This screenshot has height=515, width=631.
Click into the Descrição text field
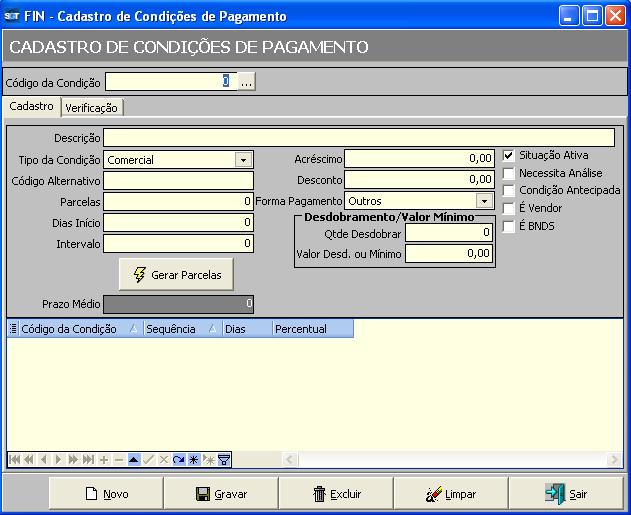[359, 138]
